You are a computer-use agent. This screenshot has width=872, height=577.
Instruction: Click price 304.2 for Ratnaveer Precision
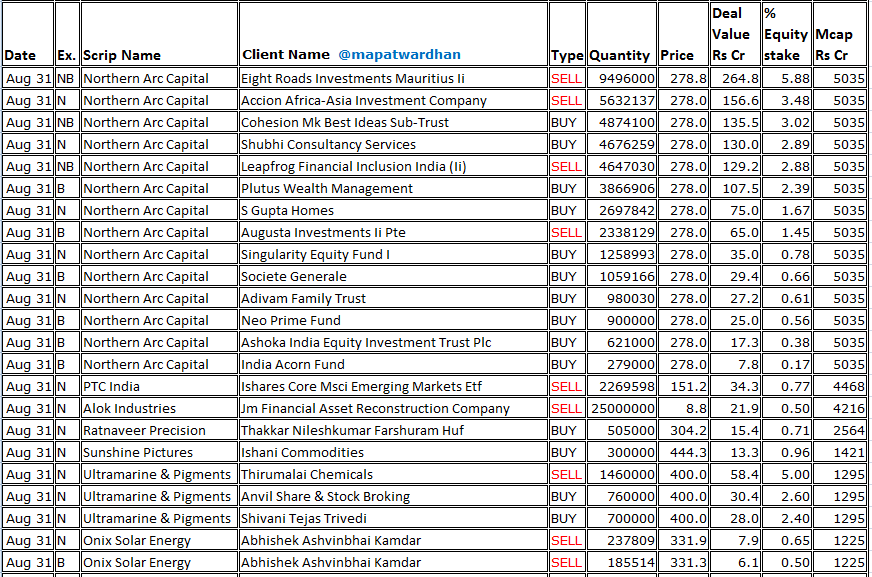[x=683, y=431]
